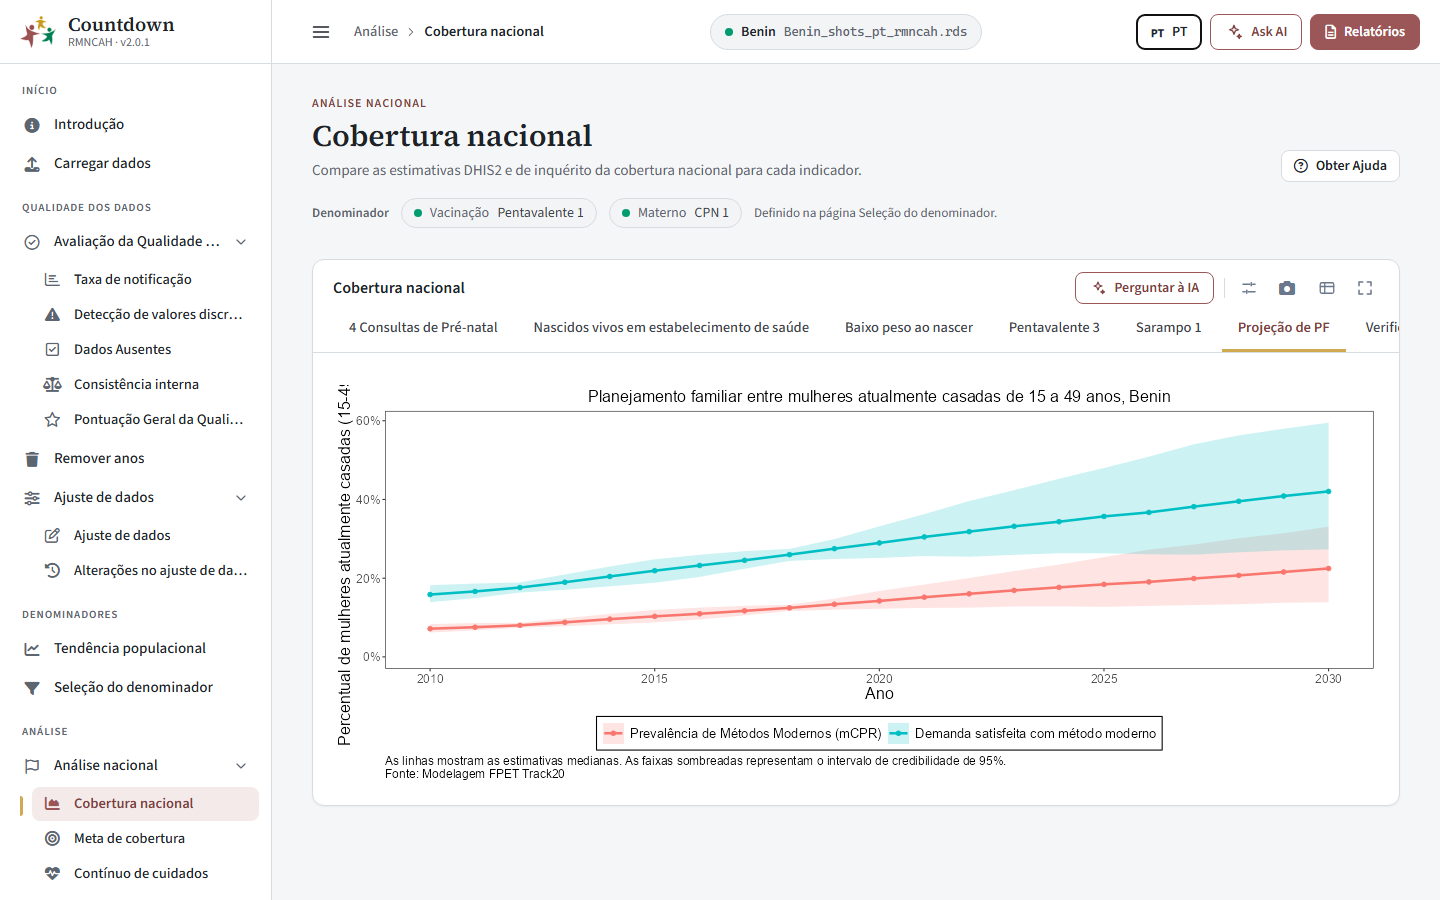Toggle the sidebar hamburger menu
Viewport: 1440px width, 900px height.
coord(321,32)
